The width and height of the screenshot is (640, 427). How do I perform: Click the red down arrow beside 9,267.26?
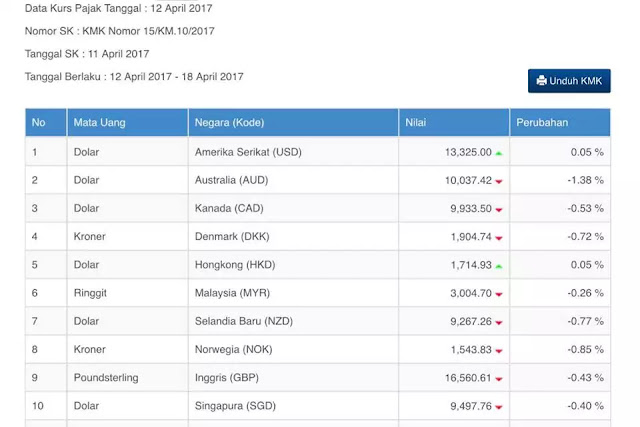coord(499,322)
